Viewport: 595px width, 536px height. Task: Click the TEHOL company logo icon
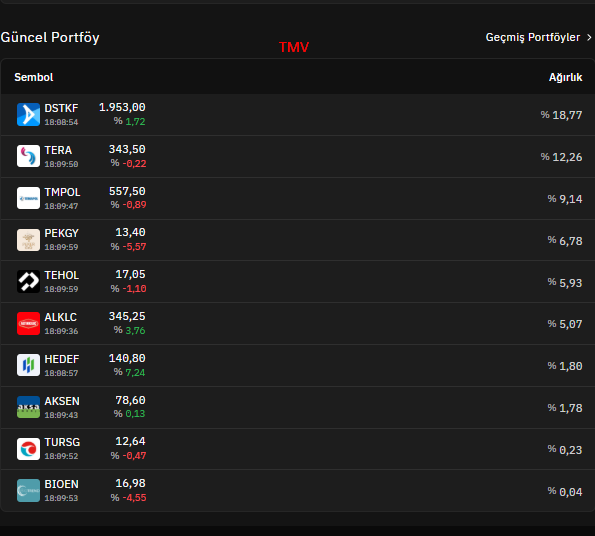[28, 281]
